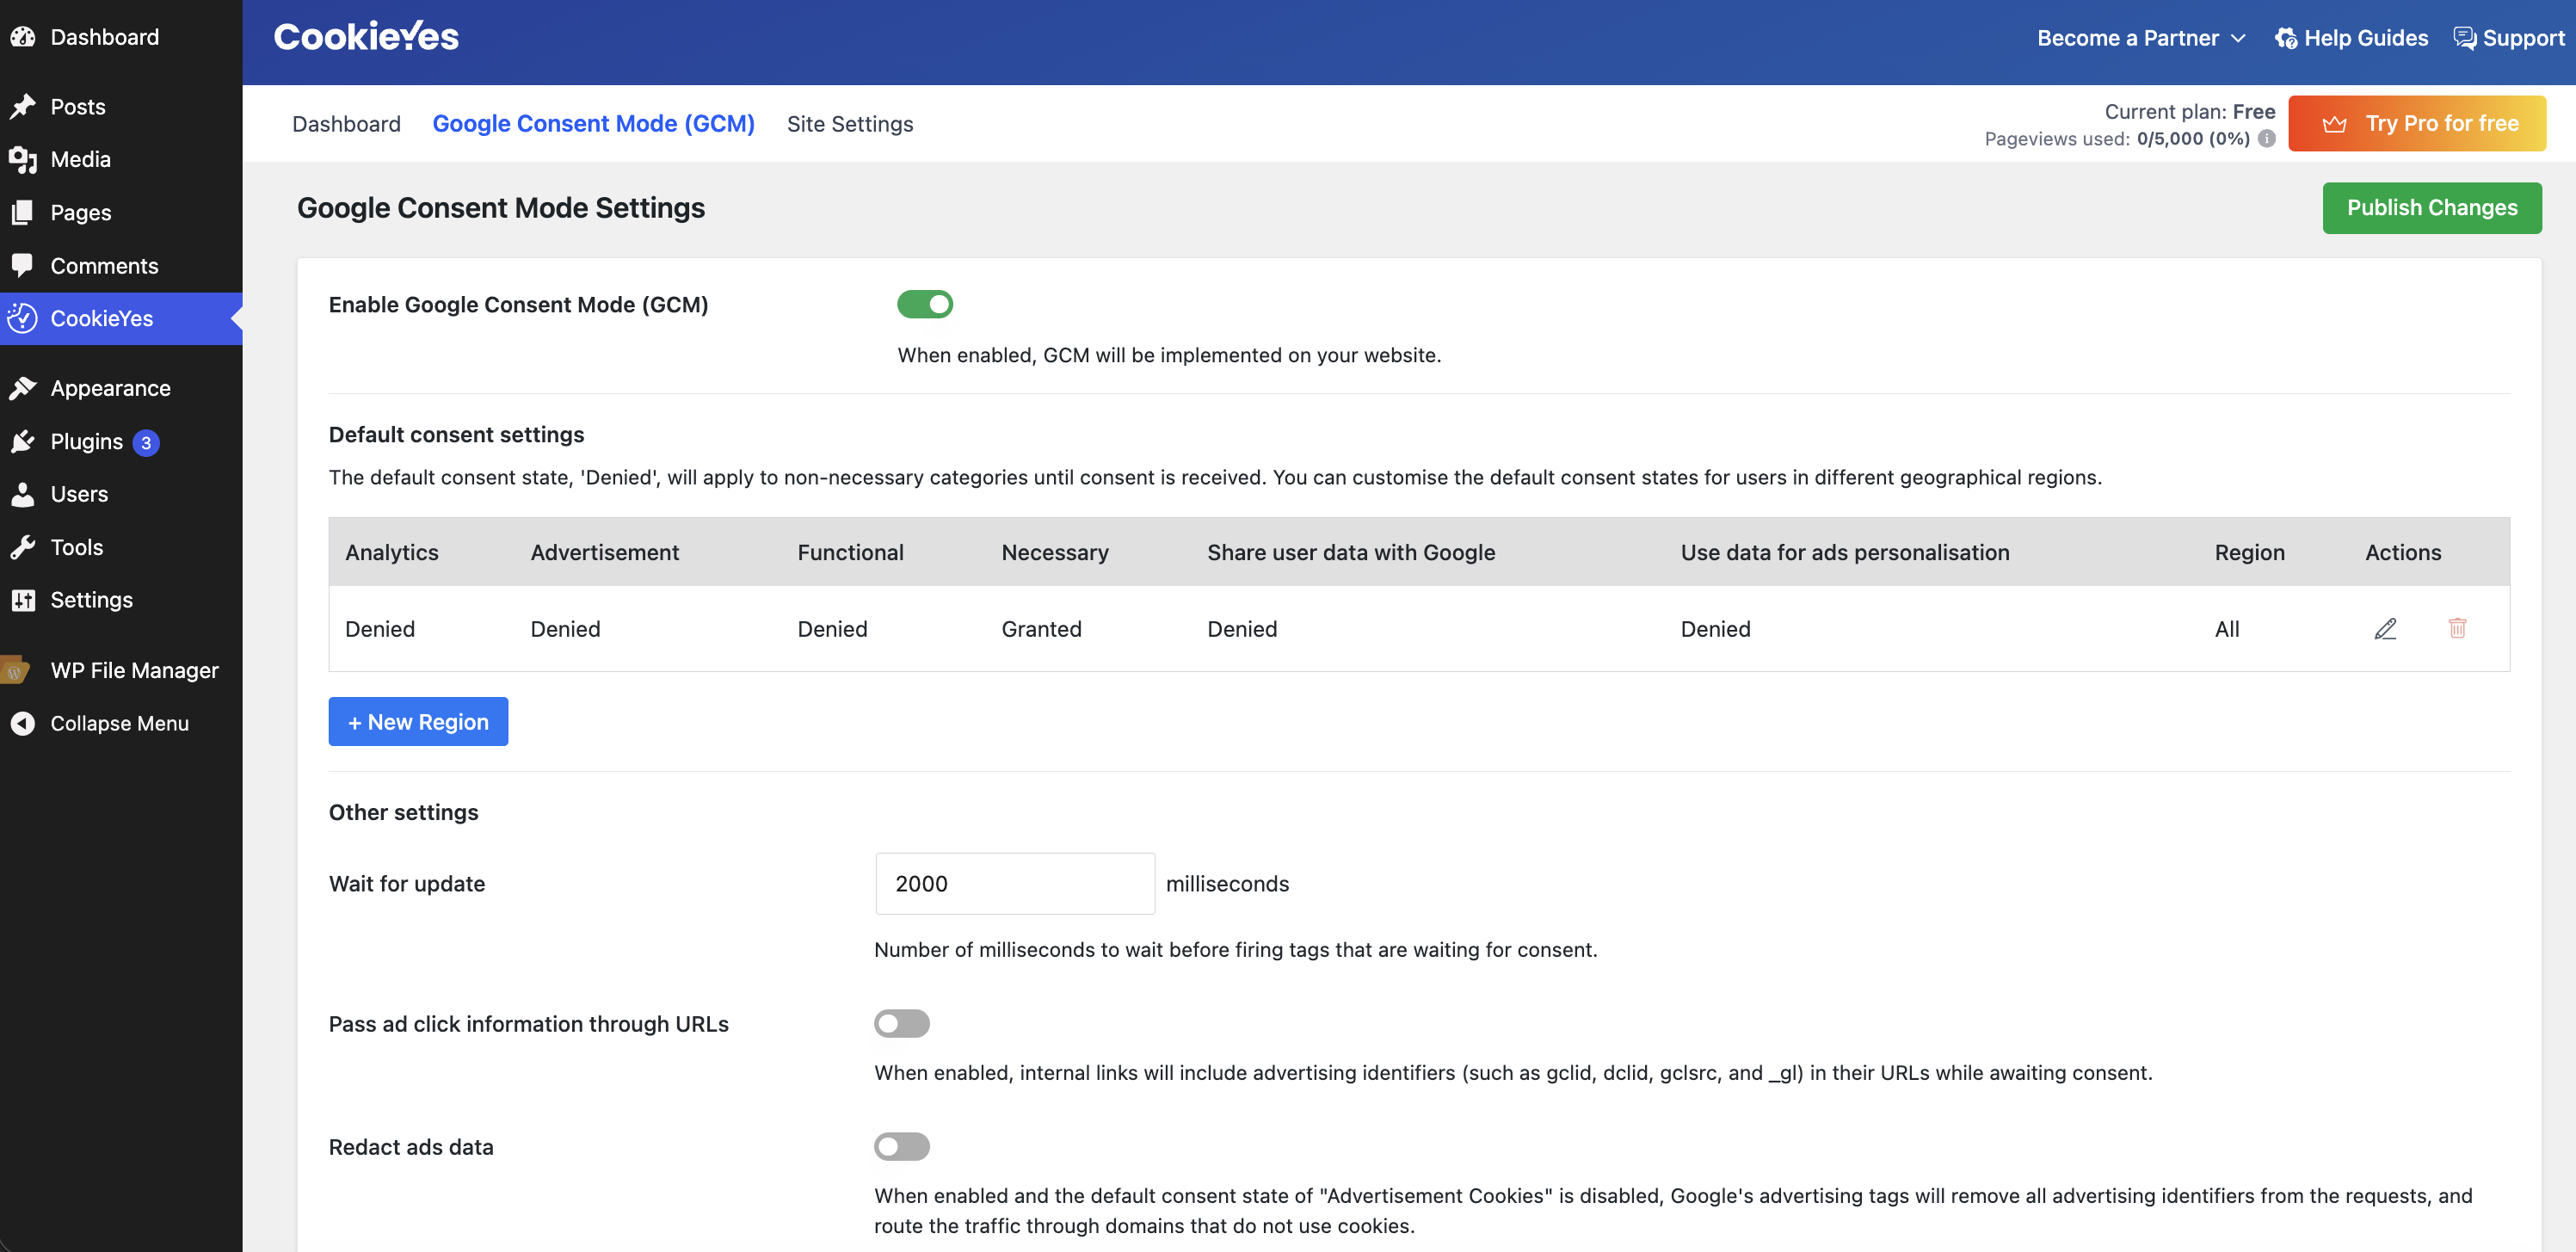This screenshot has height=1252, width=2576.
Task: Click the Help Guides icon in header
Action: click(x=2286, y=38)
